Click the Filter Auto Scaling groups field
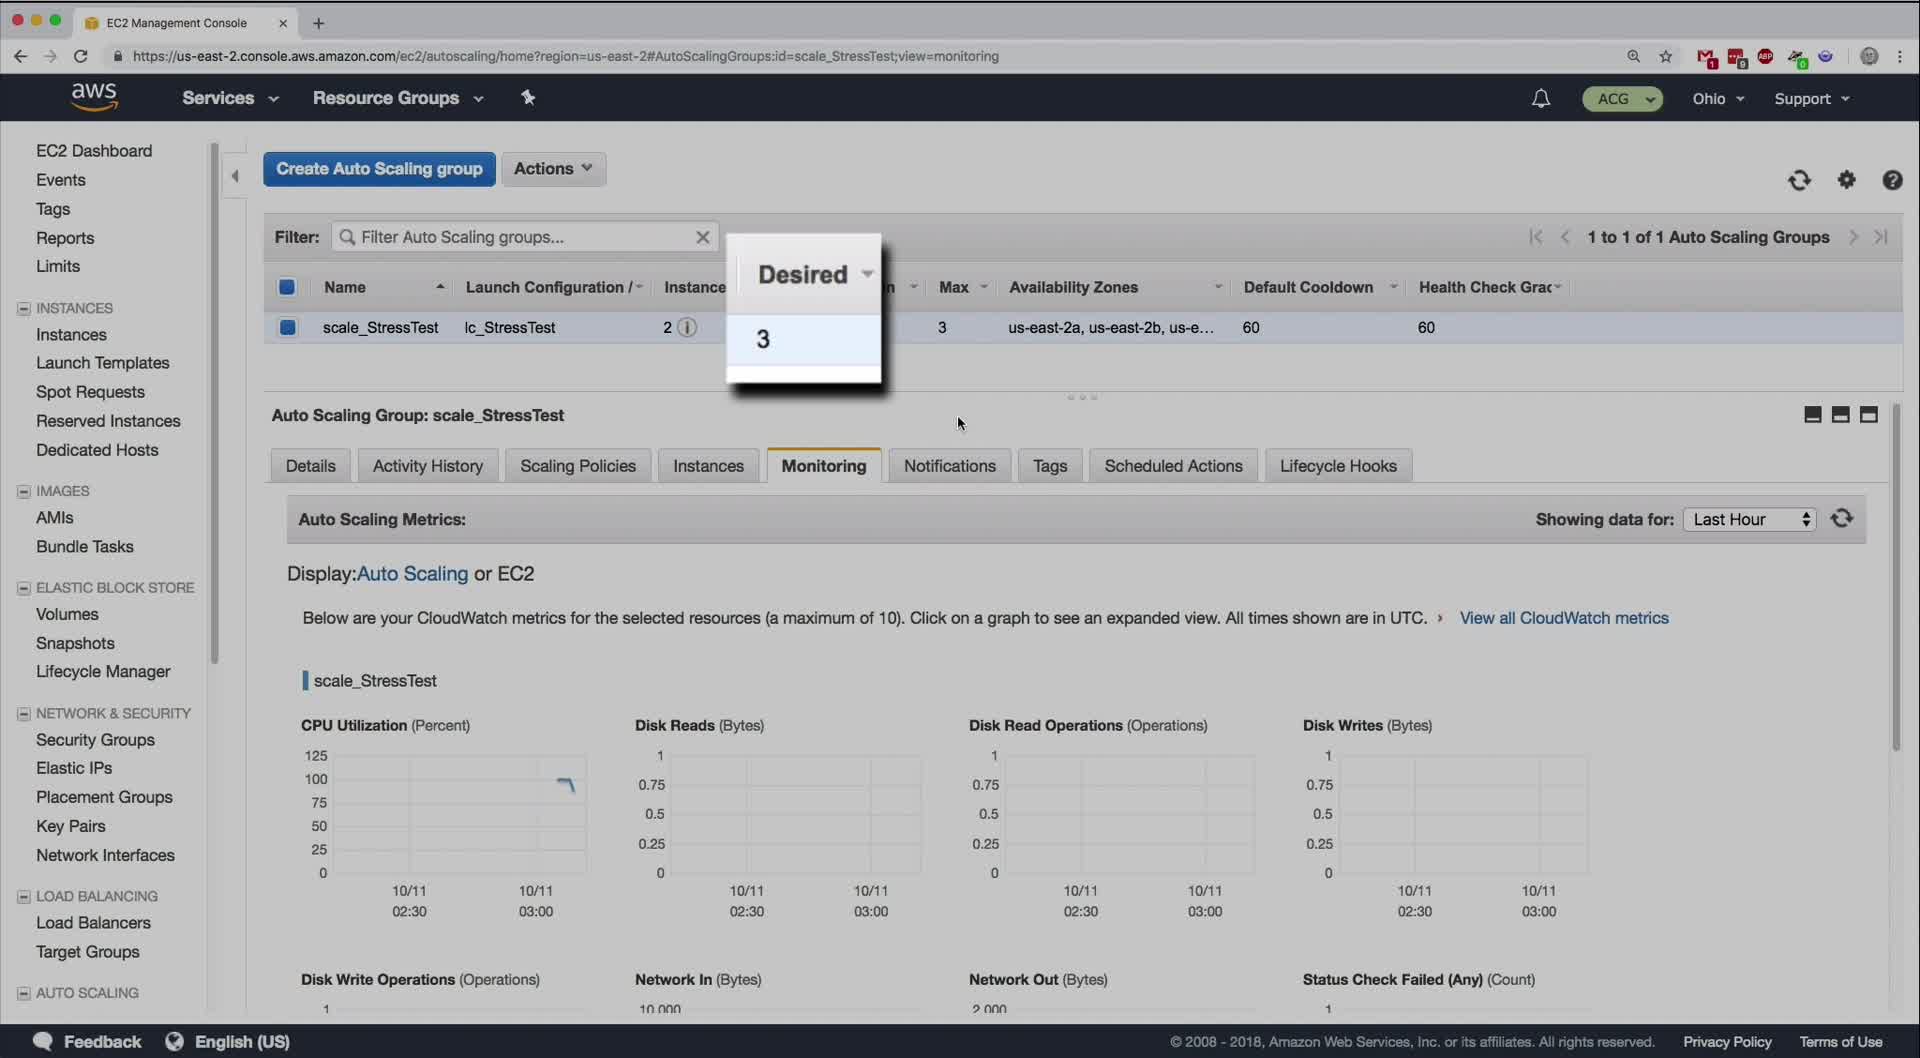This screenshot has height=1058, width=1920. [x=525, y=237]
